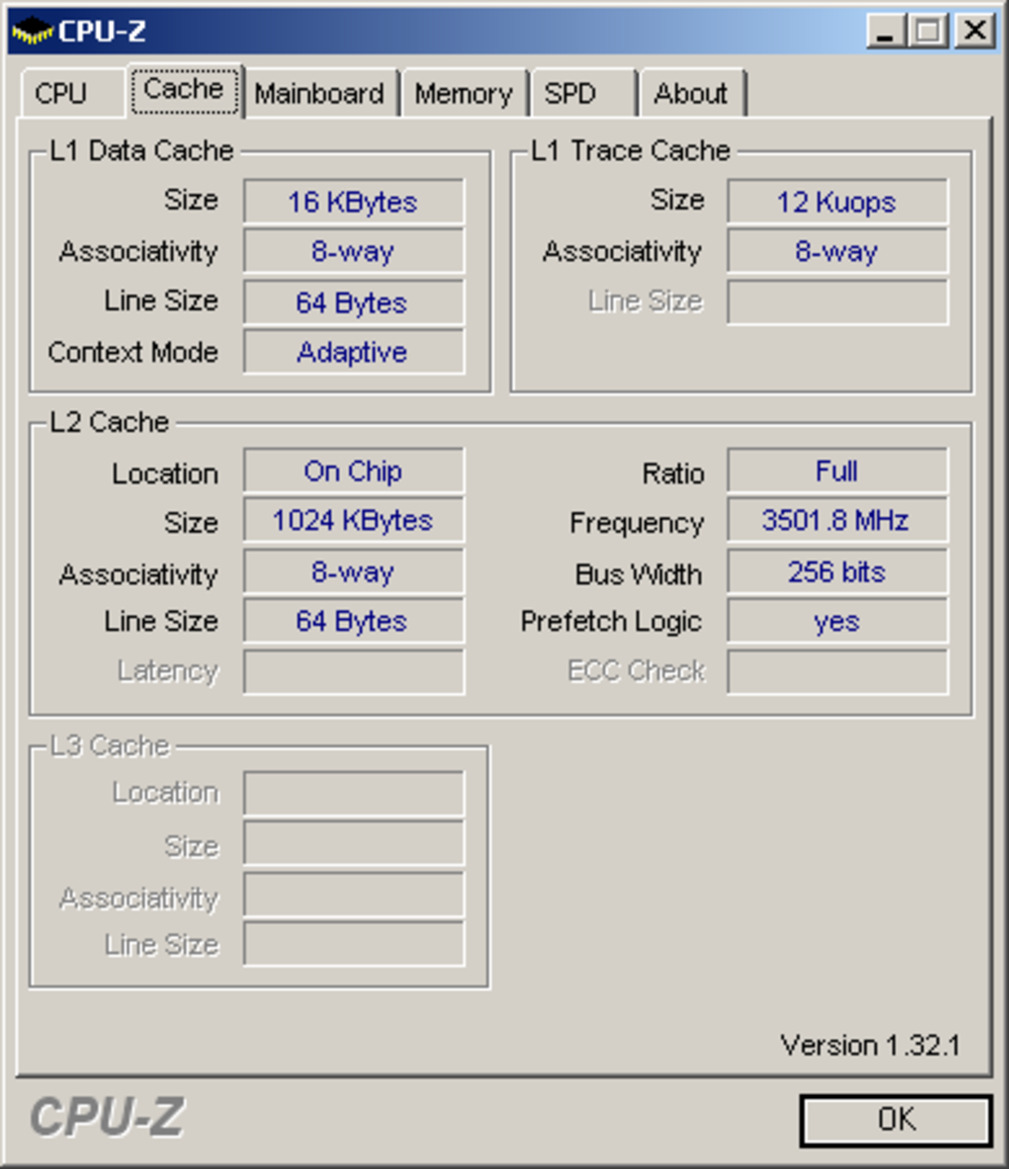Minimize the CPU-Z window
The image size is (1009, 1169).
[x=885, y=31]
